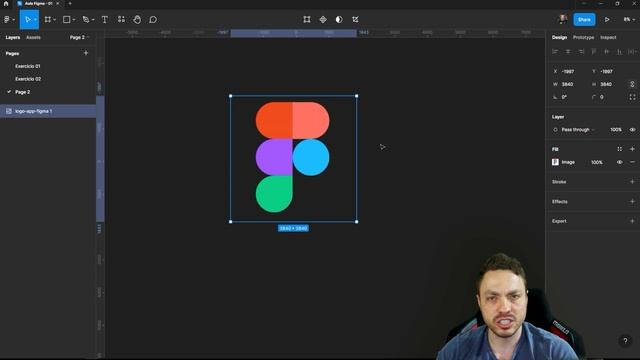Screen dimensions: 640x360
Task: Select the Hand tool
Action: pos(137,20)
